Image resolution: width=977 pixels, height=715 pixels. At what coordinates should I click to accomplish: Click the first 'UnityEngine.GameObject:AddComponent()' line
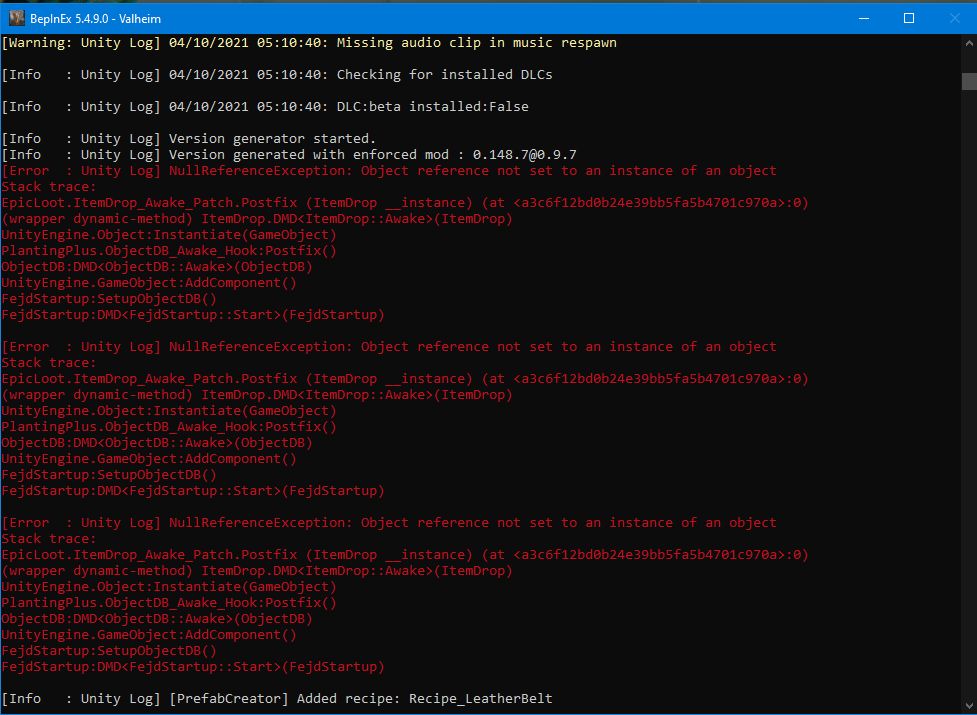point(149,283)
